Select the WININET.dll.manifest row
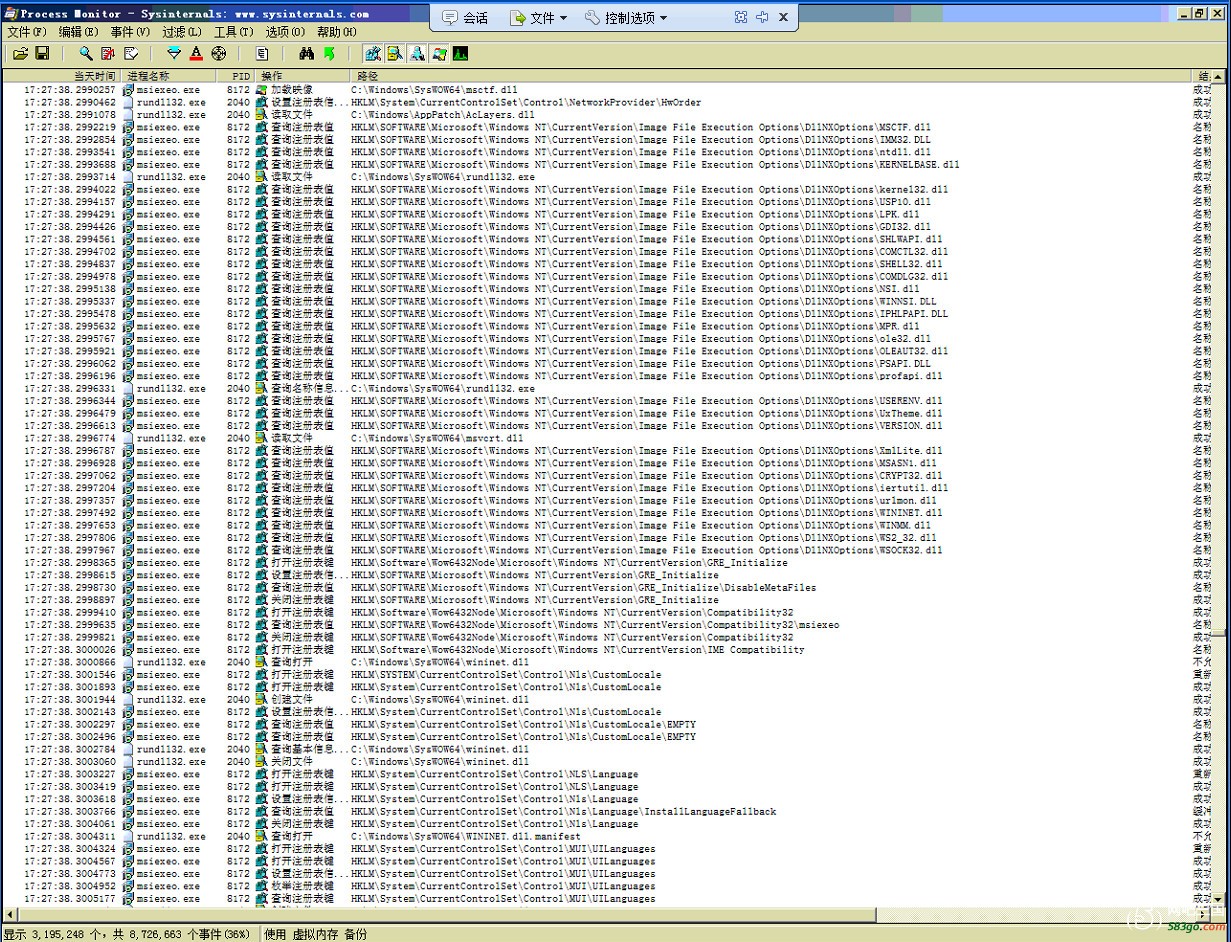 point(607,836)
